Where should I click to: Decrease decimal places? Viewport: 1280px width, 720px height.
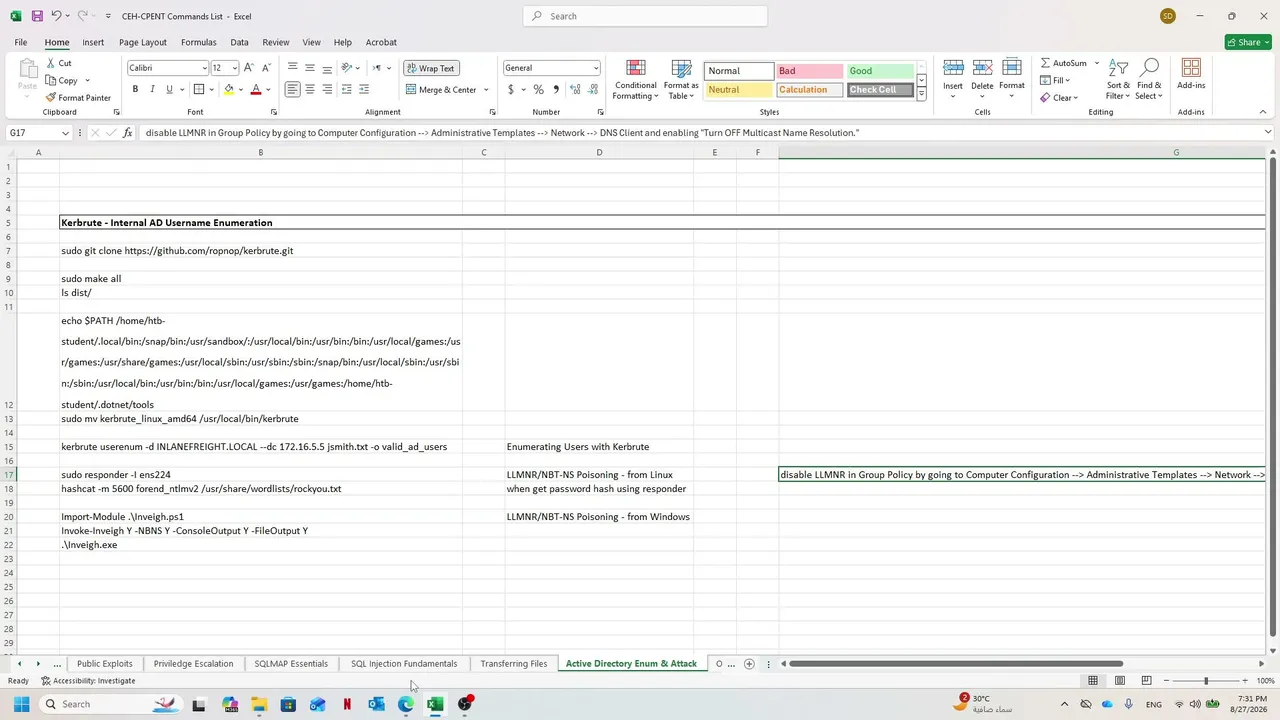pos(592,89)
